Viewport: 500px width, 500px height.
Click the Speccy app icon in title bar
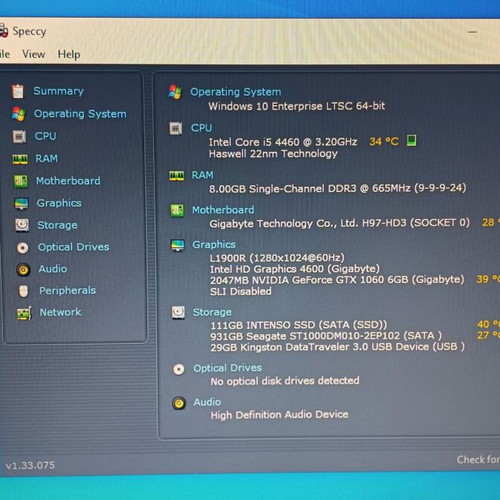(3, 31)
